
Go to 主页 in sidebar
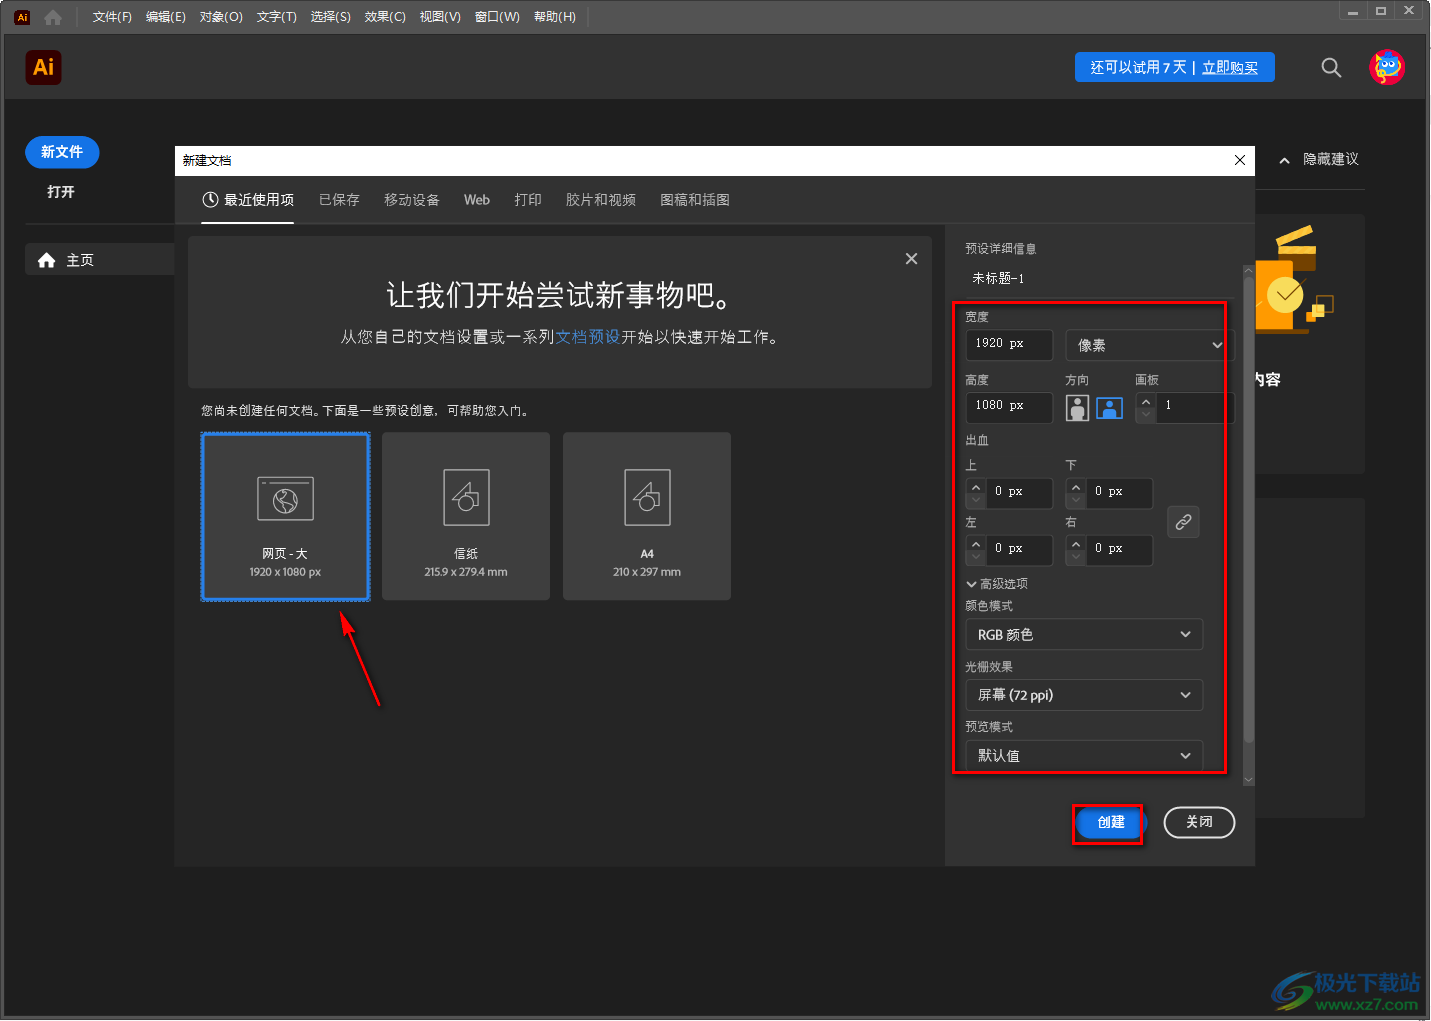click(99, 260)
